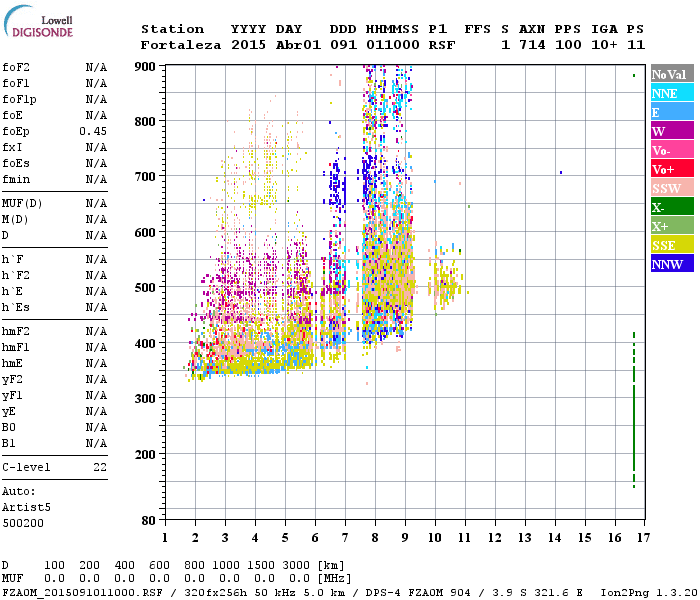This screenshot has height=600, width=700.
Task: Pick the blue E legend swatch
Action: pyautogui.click(x=671, y=112)
